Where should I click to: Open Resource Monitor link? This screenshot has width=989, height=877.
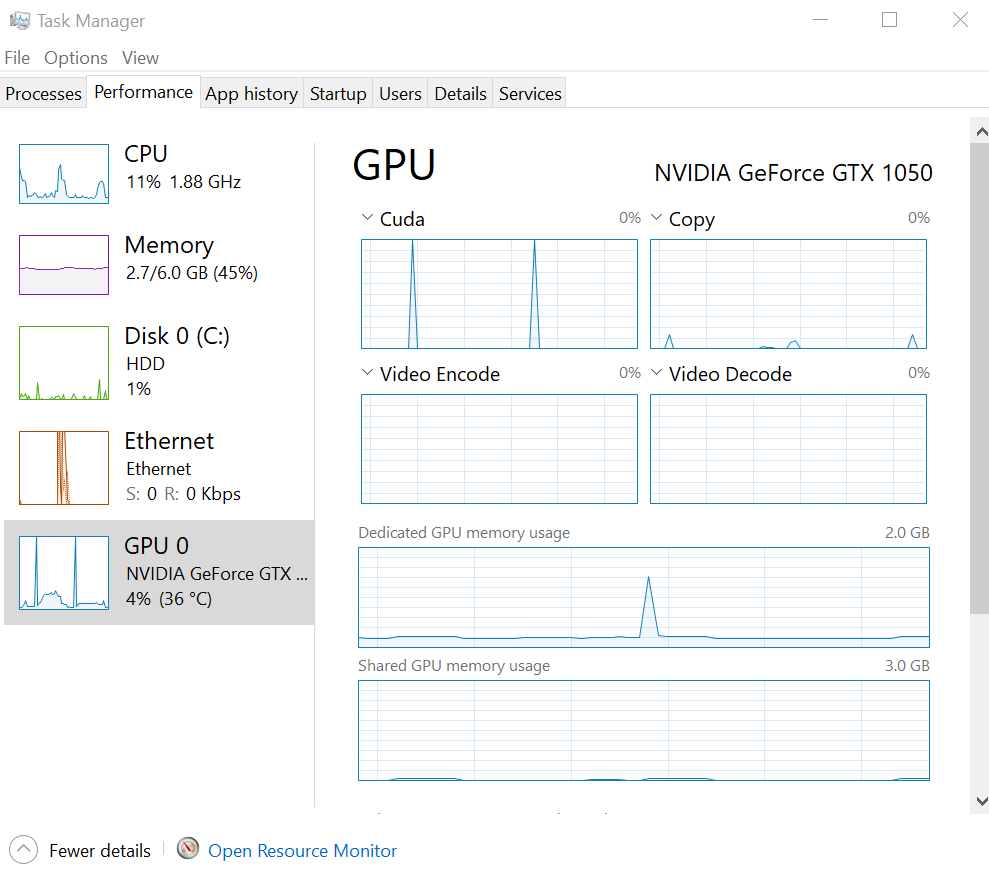point(303,851)
